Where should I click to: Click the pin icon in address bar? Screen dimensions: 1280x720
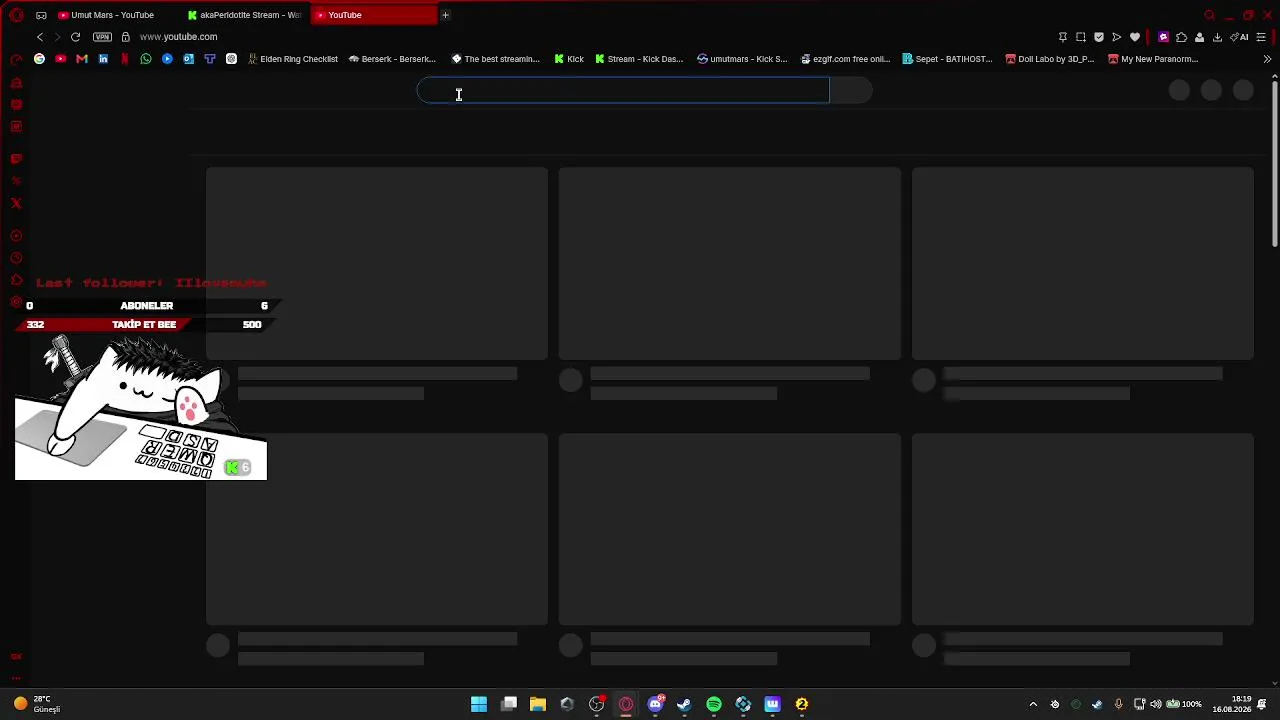pos(1062,37)
